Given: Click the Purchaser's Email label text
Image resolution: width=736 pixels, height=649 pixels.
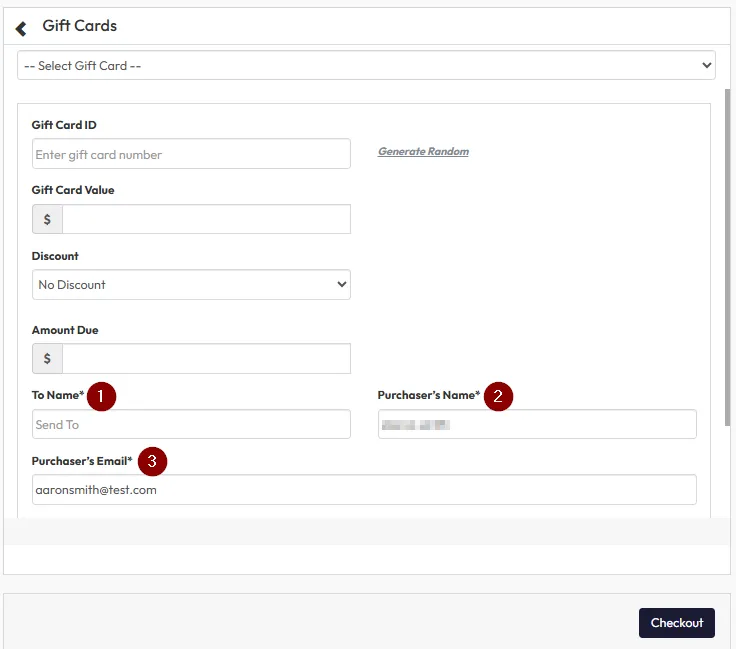Looking at the screenshot, I should click(82, 461).
